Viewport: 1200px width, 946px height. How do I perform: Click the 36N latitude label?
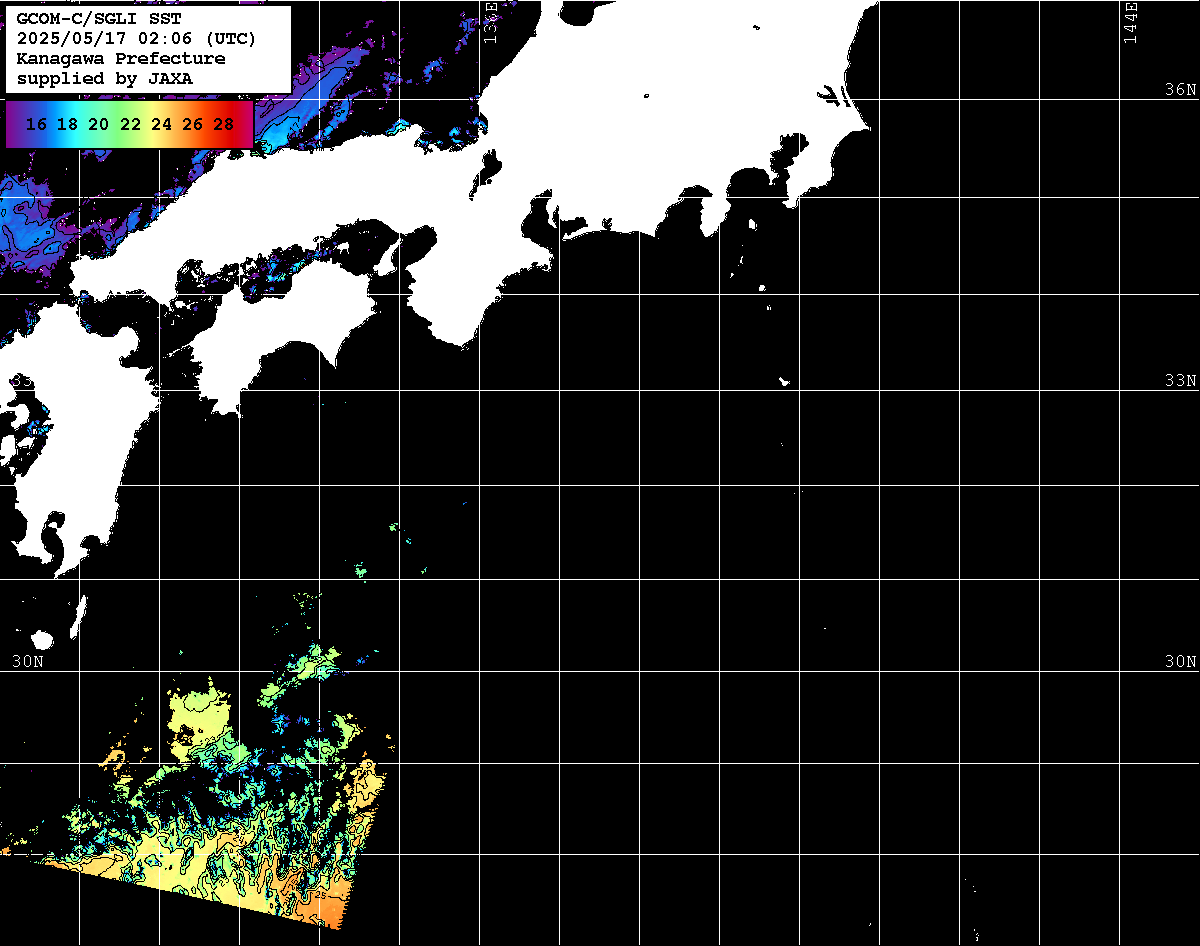tap(1180, 89)
